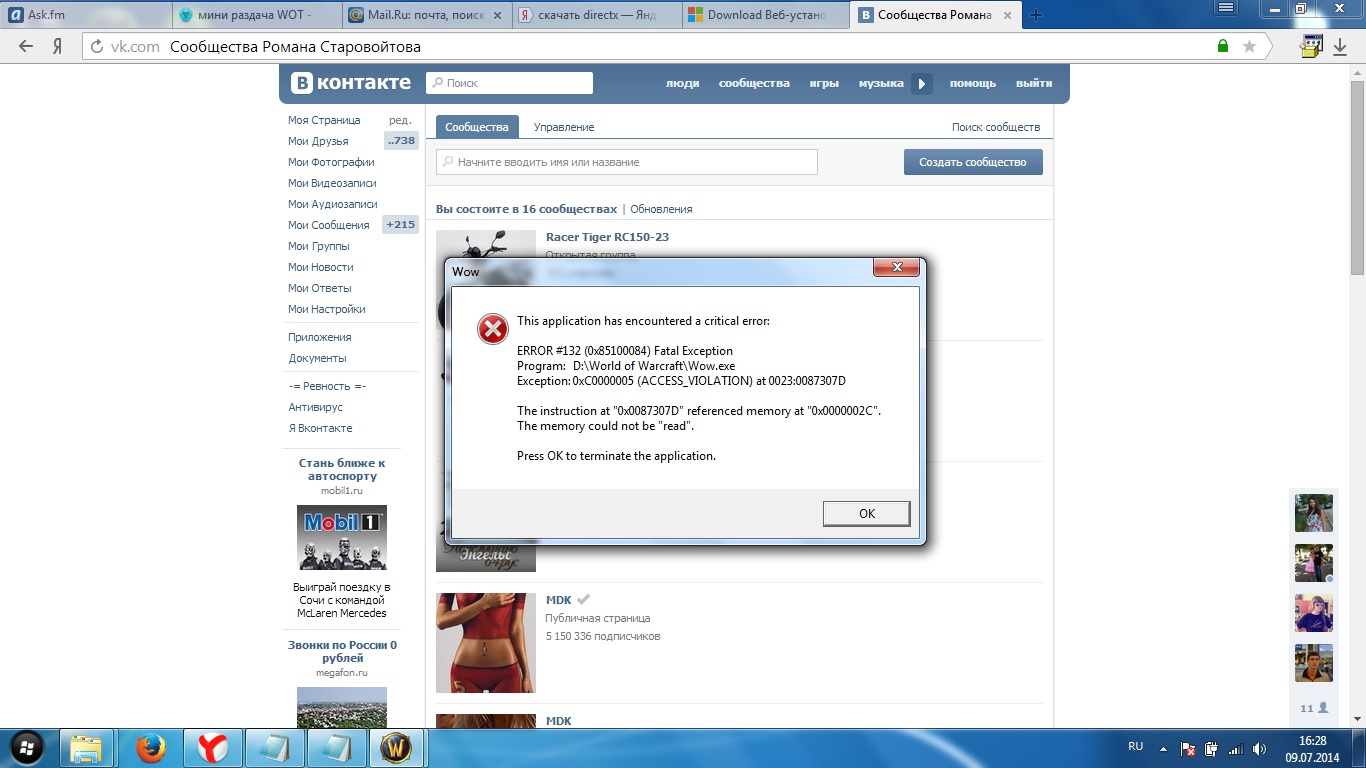
Task: Open browser downloads arrow icon
Action: coord(1340,46)
